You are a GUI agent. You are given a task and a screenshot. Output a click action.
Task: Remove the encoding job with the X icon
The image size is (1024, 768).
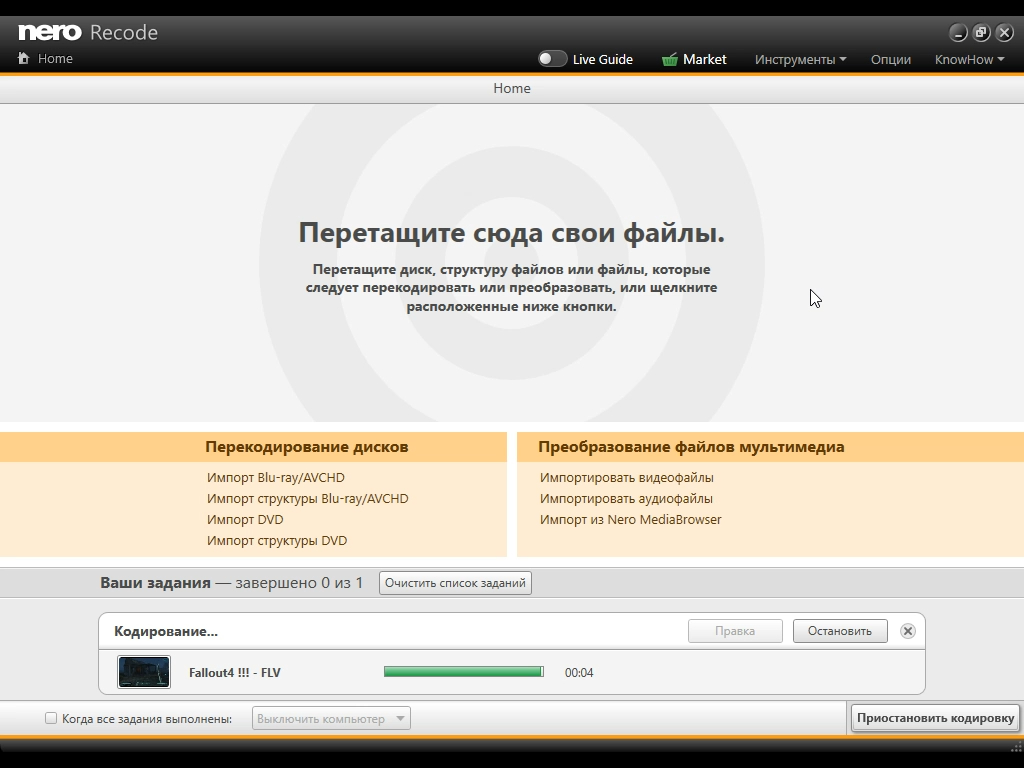[x=908, y=631]
